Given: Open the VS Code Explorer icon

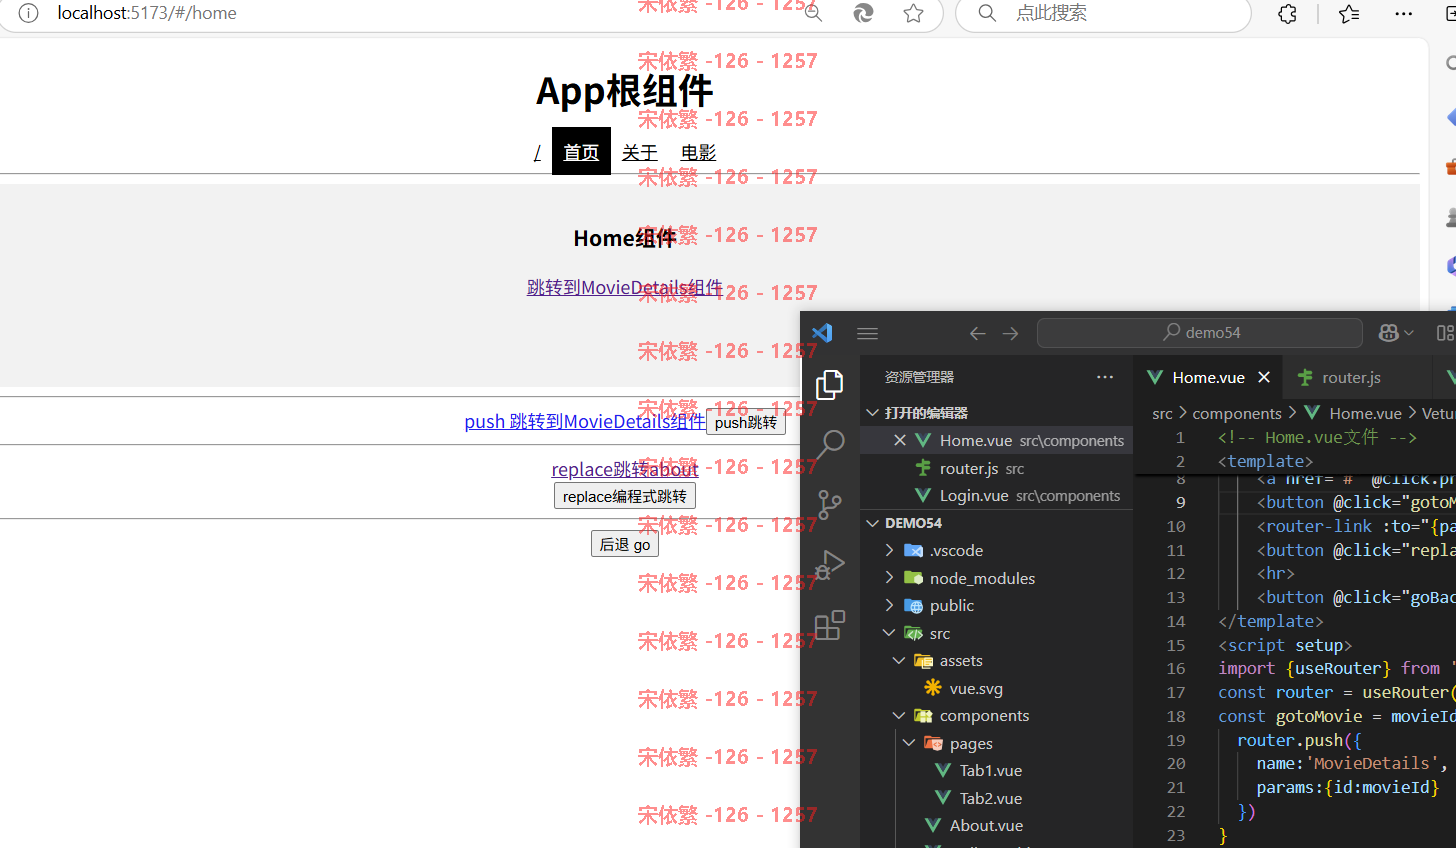Looking at the screenshot, I should point(829,385).
